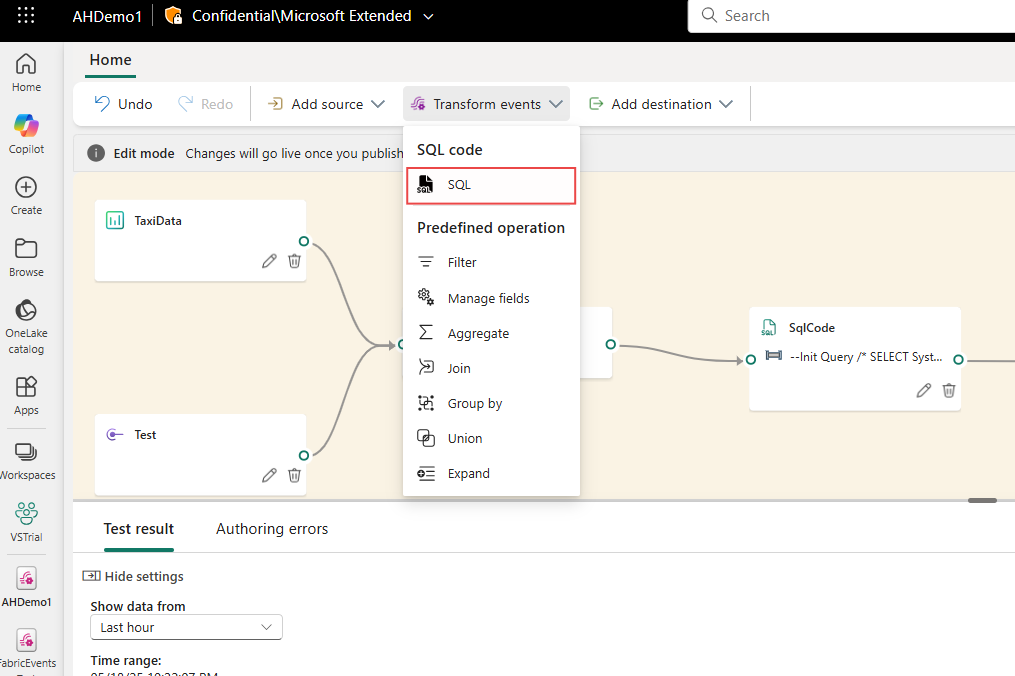1015x676 pixels.
Task: Click the Undo button
Action: 123,104
